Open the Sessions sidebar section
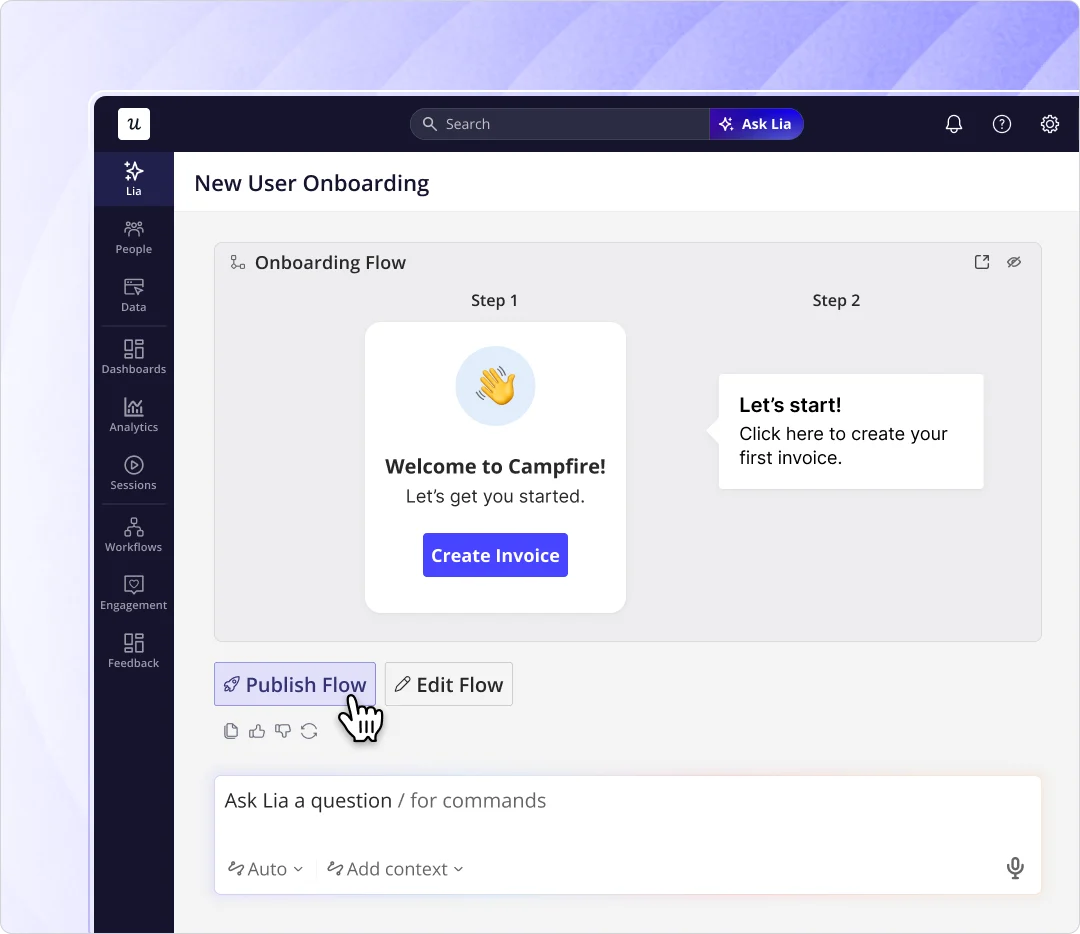This screenshot has height=934, width=1080. pos(134,473)
